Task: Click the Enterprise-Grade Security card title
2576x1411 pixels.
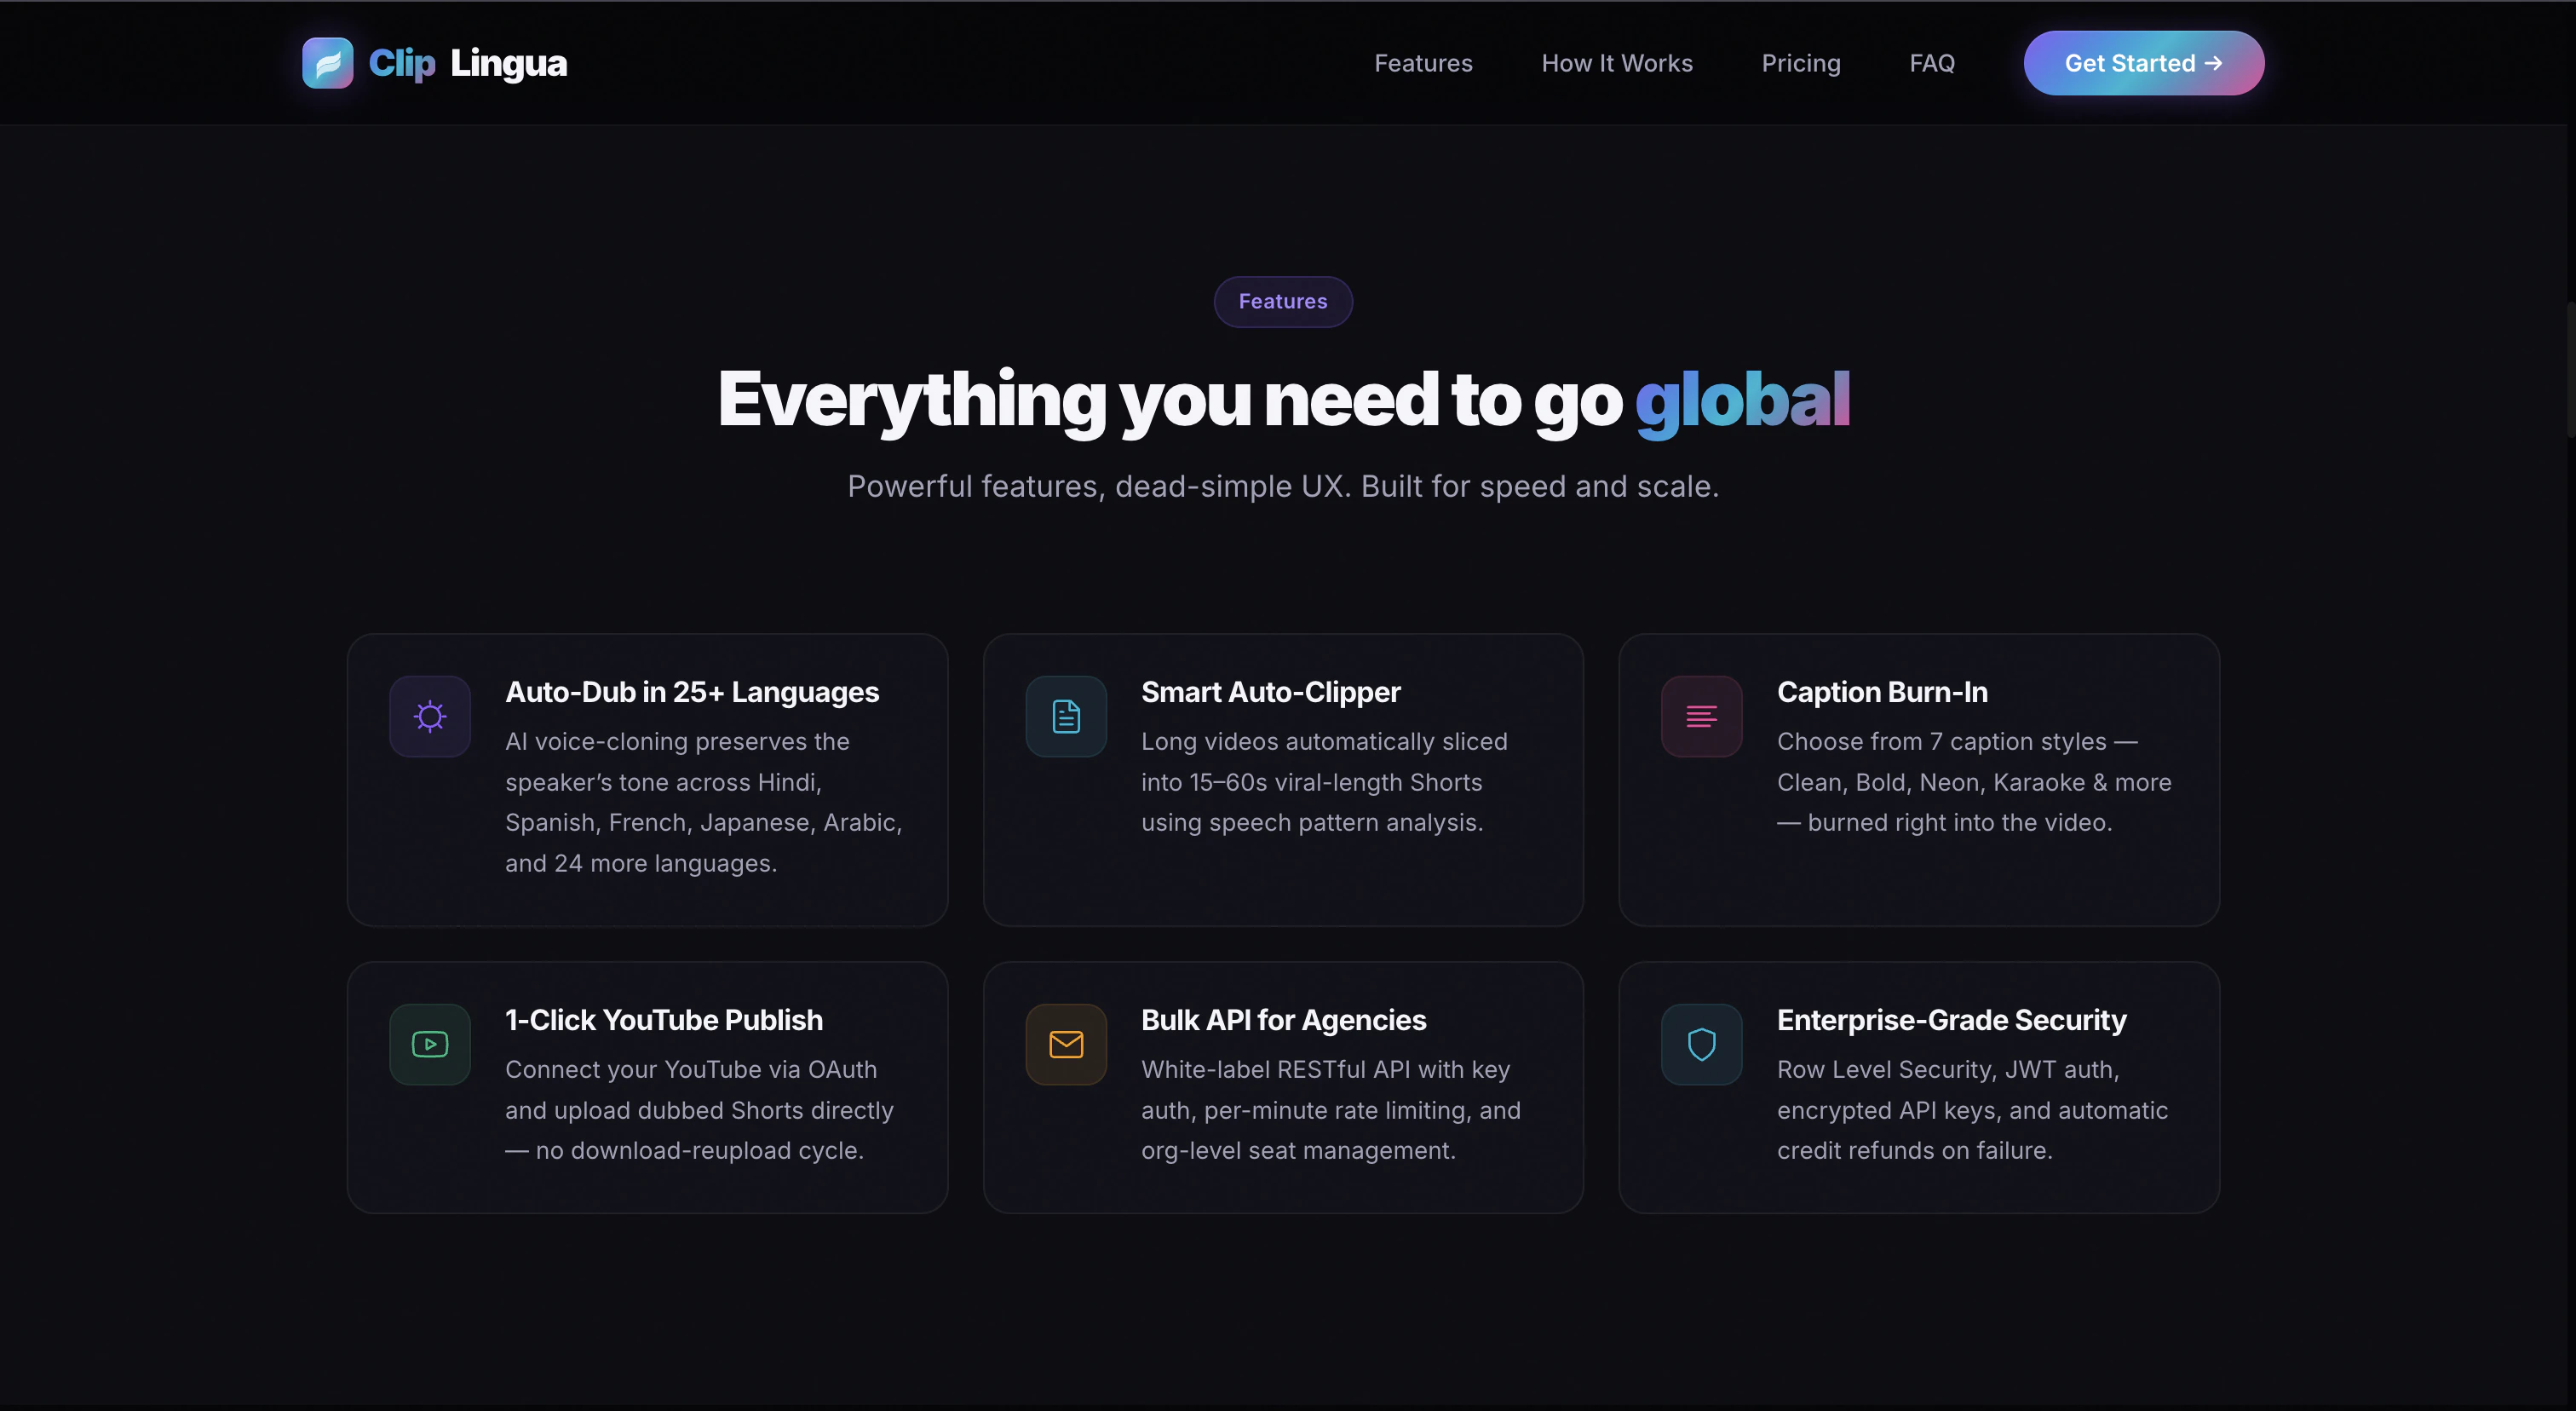Action: pos(1951,1020)
